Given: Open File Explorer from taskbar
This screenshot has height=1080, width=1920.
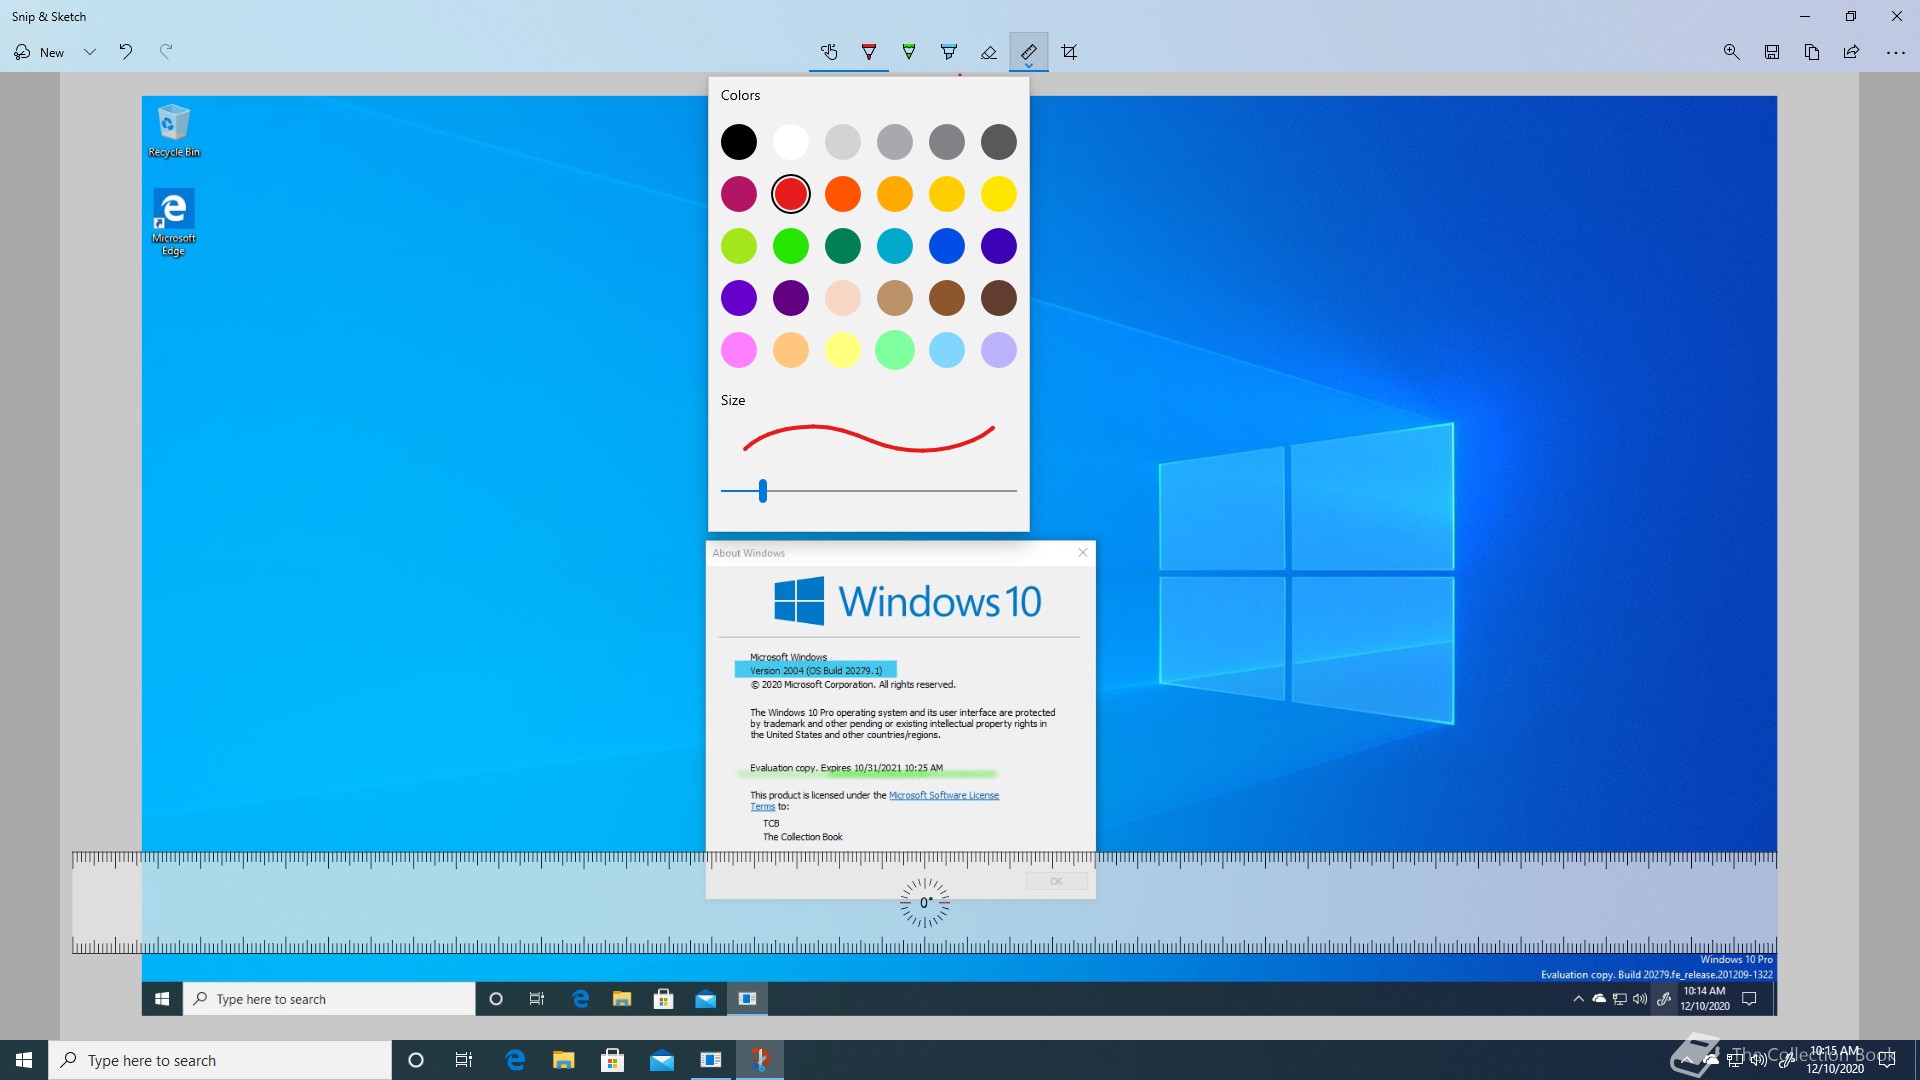Looking at the screenshot, I should click(x=564, y=1060).
